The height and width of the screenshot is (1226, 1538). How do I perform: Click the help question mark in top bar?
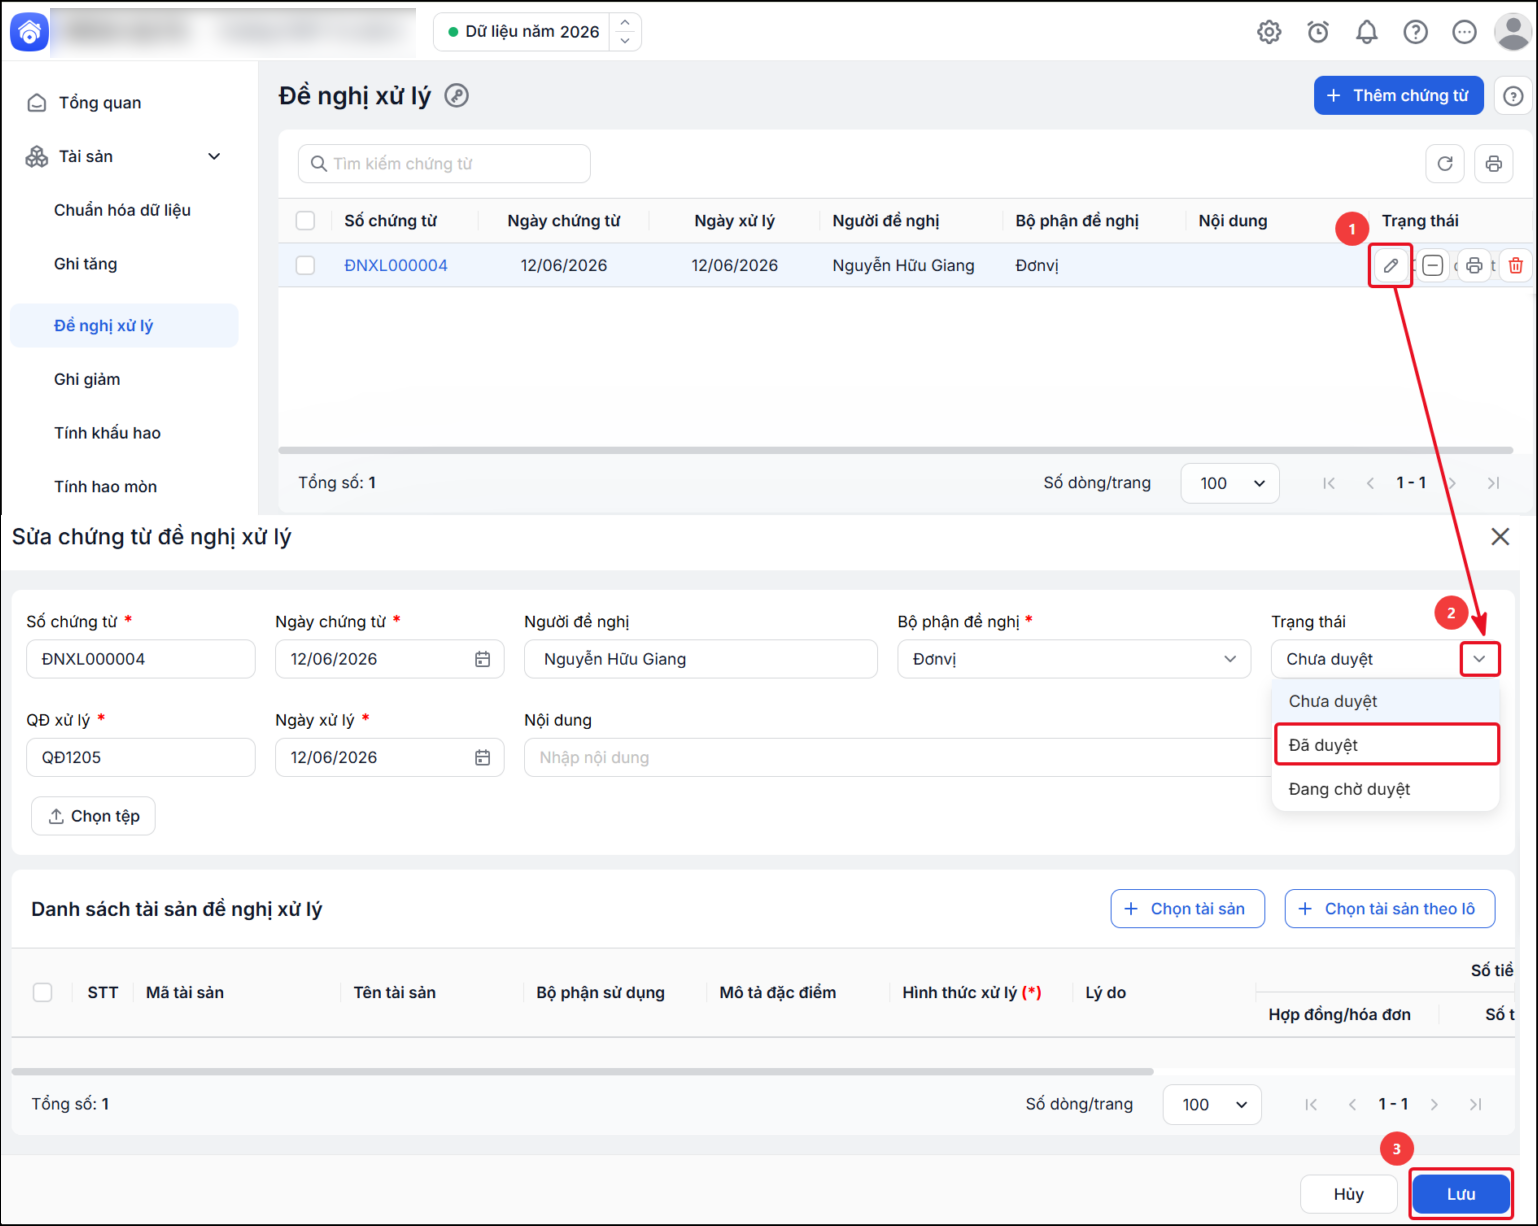coord(1416,32)
